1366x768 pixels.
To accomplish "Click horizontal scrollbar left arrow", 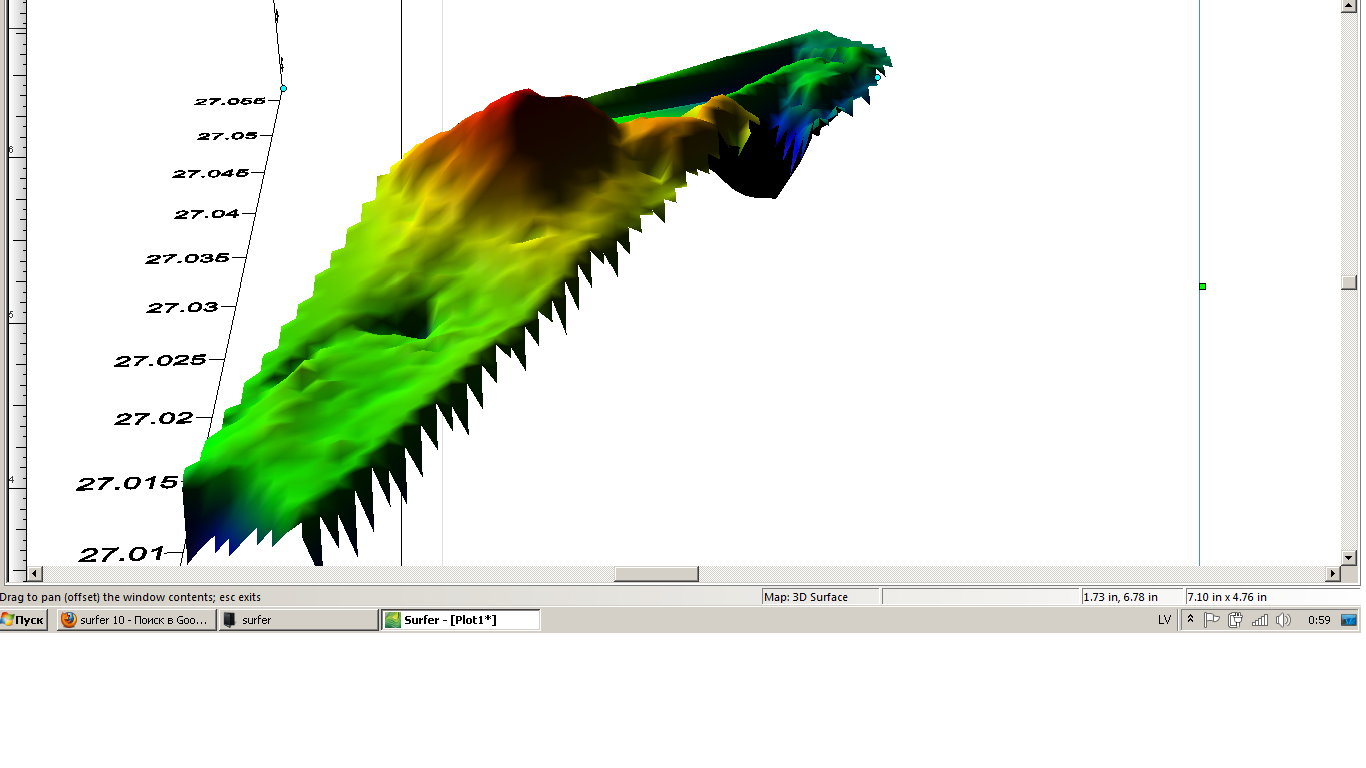I will tap(35, 574).
